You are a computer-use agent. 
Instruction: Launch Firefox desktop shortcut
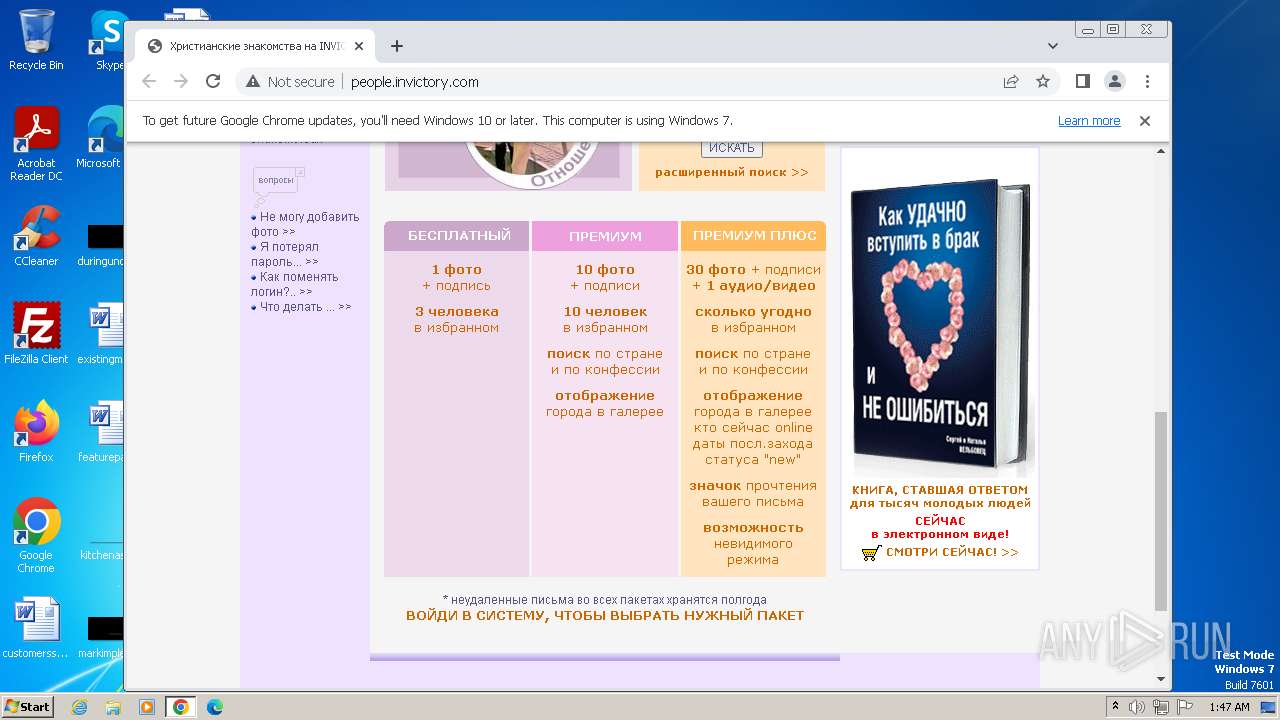pos(36,431)
